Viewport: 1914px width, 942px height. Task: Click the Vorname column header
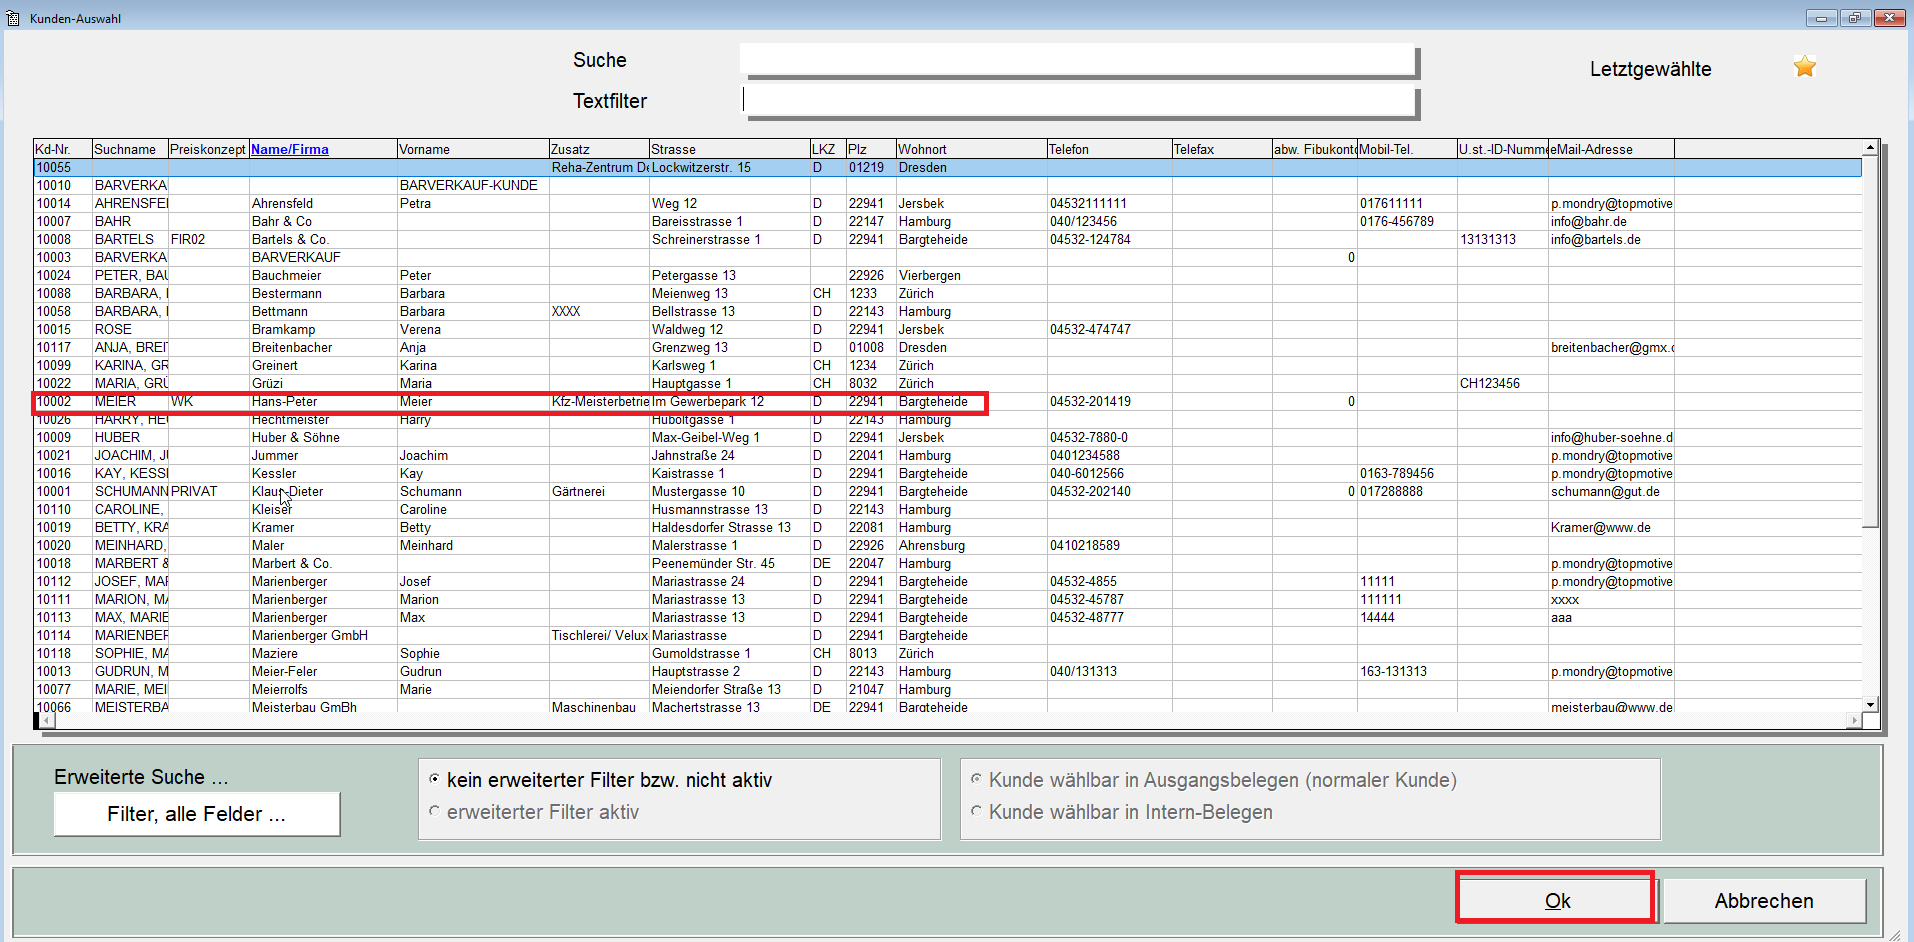(473, 149)
